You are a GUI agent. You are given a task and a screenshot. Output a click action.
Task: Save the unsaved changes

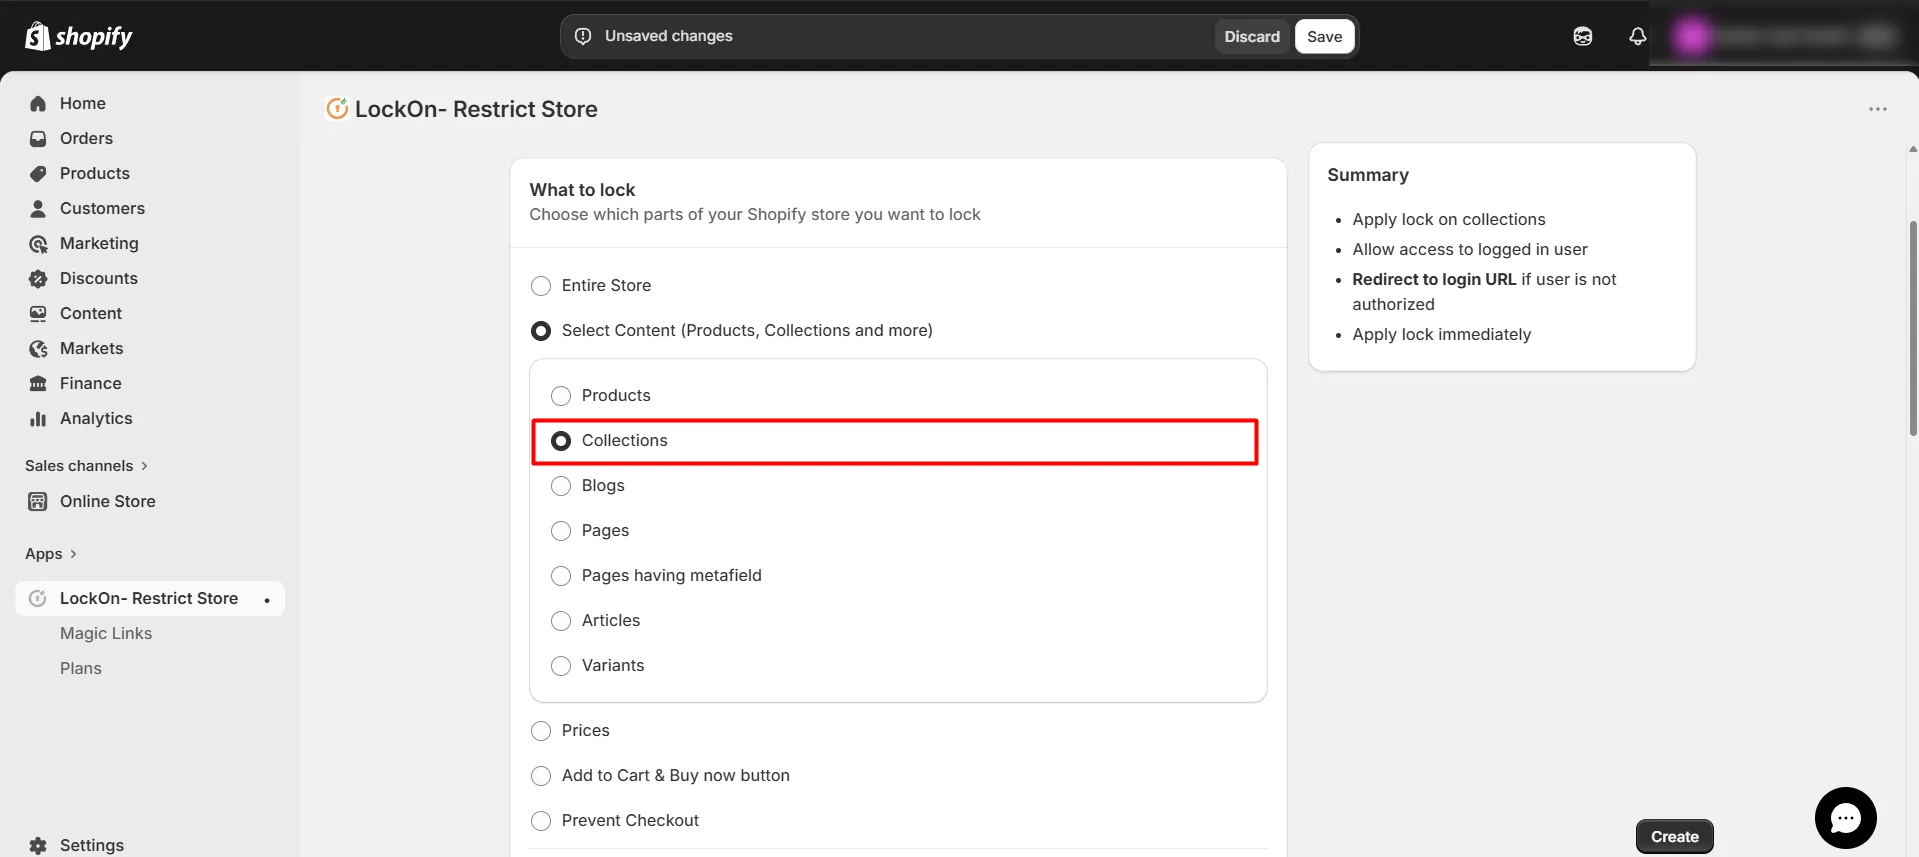tap(1324, 36)
